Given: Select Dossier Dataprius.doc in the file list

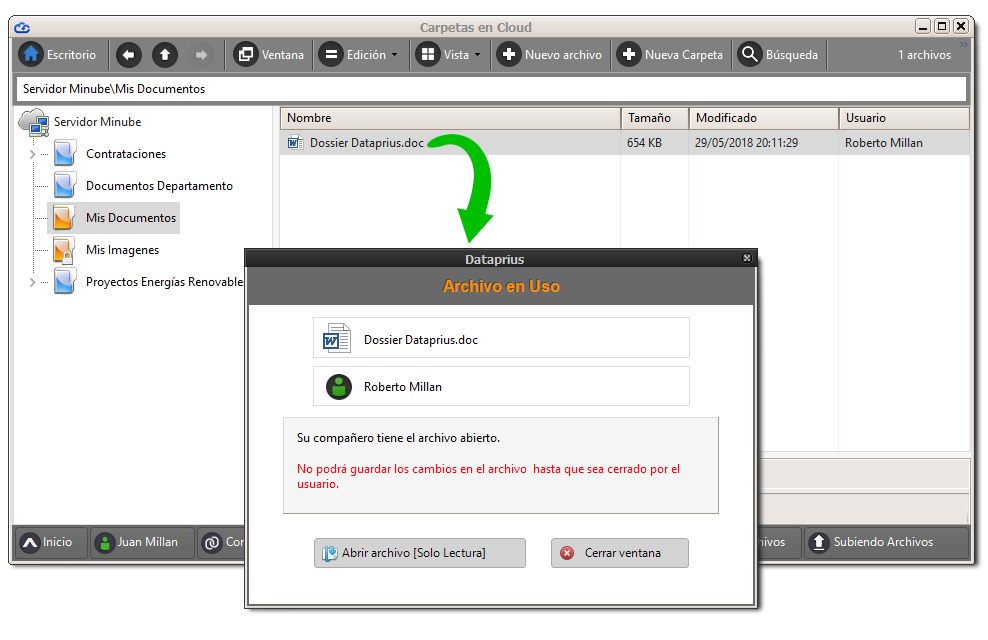Looking at the screenshot, I should (x=367, y=143).
